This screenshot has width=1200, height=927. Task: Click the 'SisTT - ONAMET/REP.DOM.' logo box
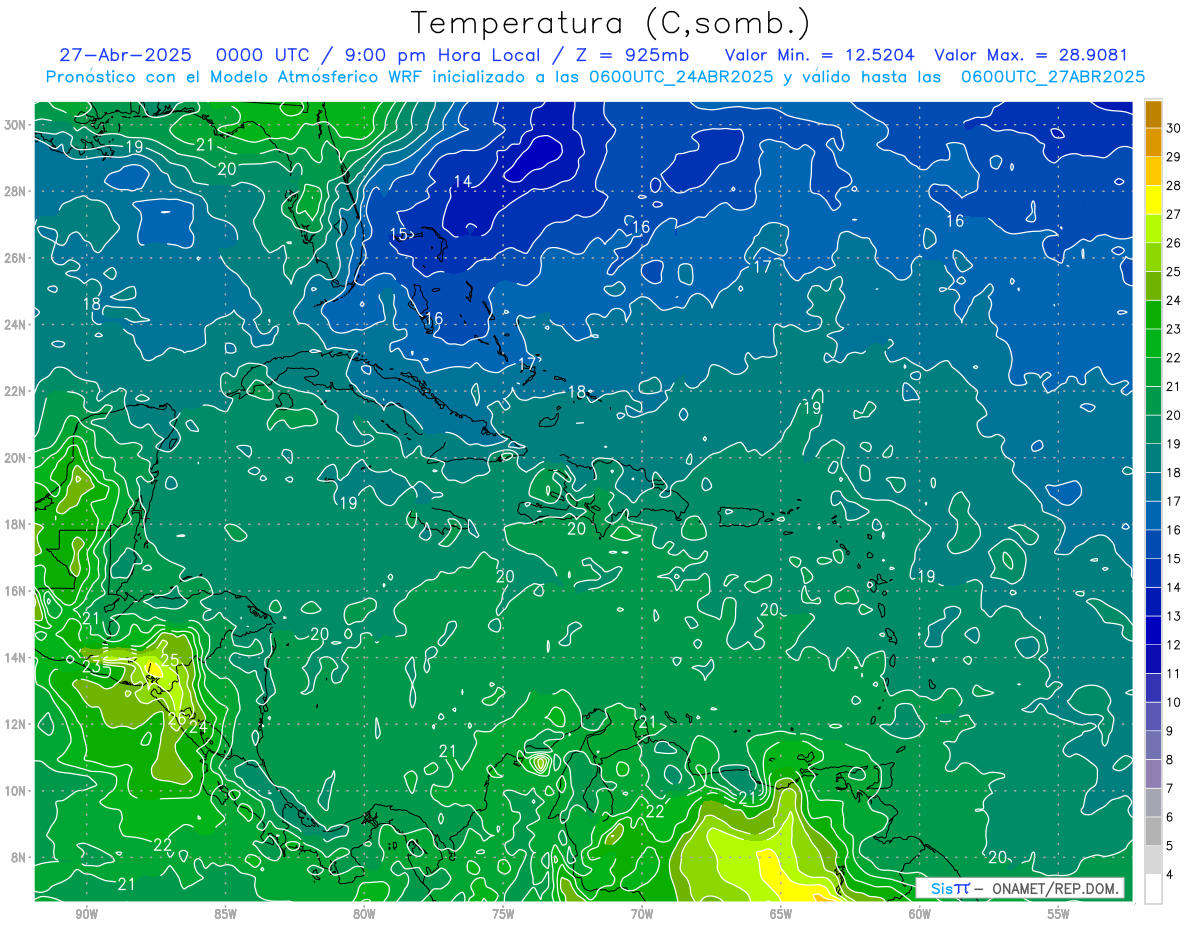click(x=1019, y=888)
